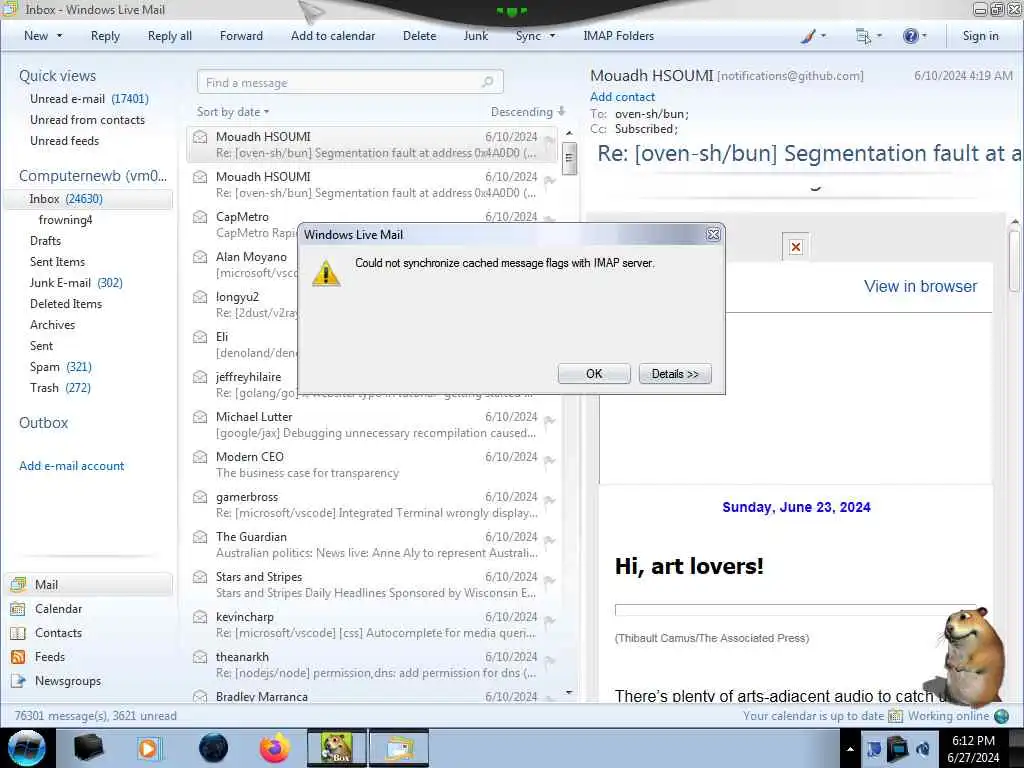Click Add e-mail account link

pyautogui.click(x=71, y=466)
